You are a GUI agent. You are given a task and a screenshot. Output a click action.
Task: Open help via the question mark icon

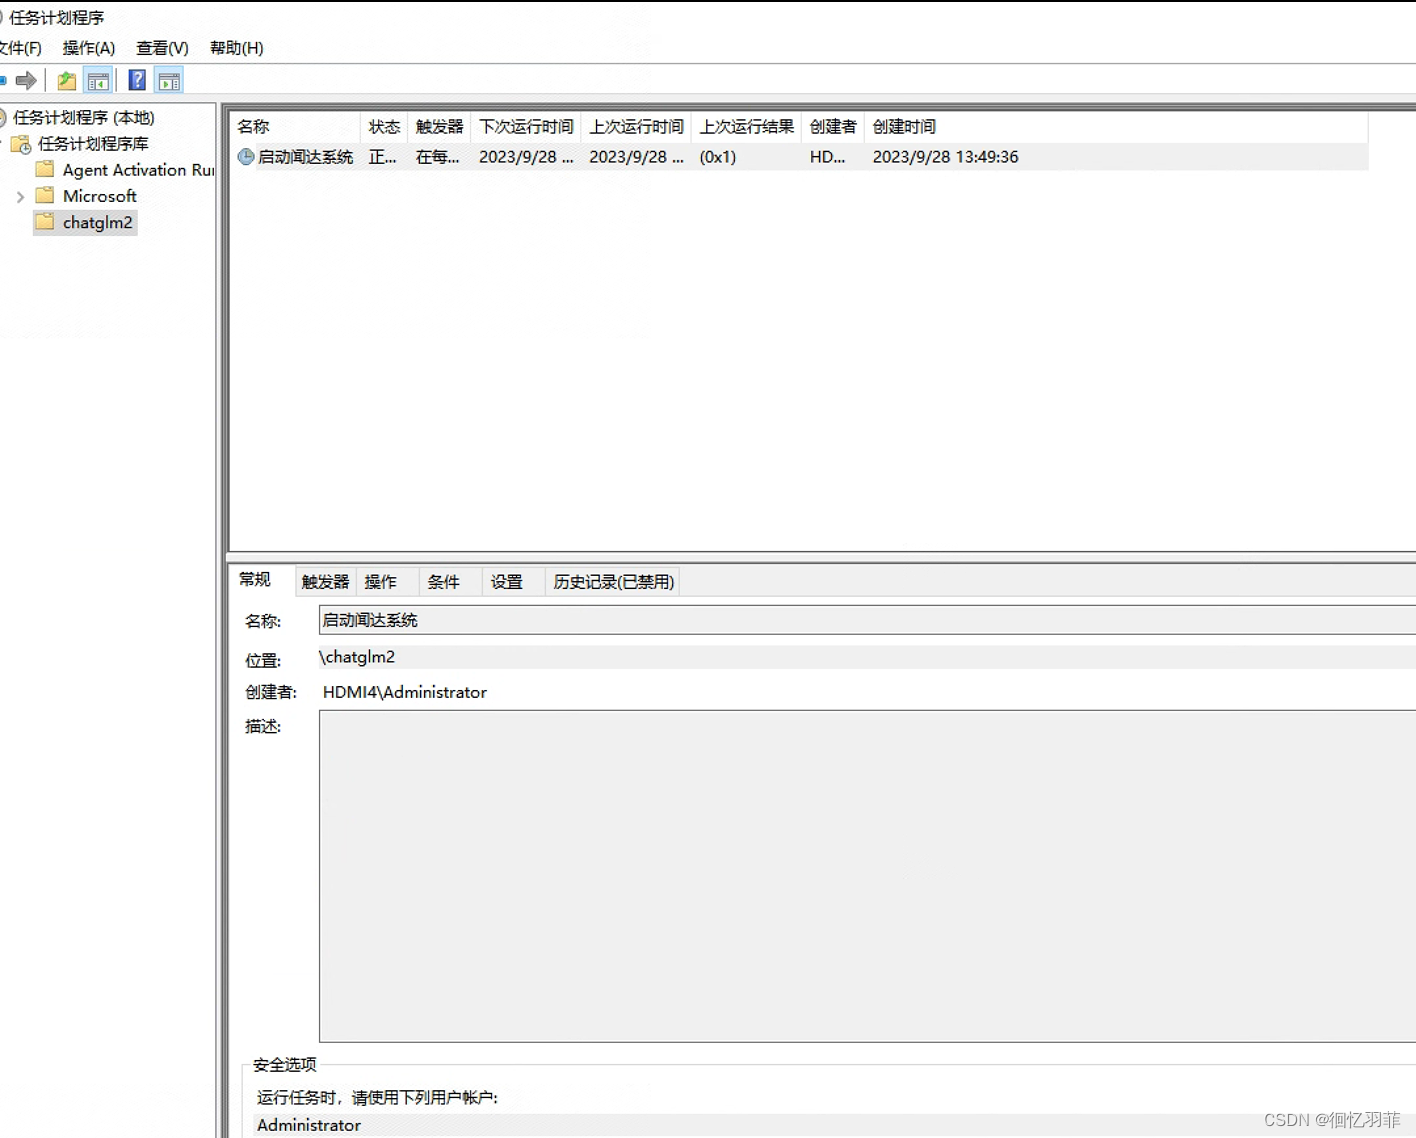[x=137, y=80]
